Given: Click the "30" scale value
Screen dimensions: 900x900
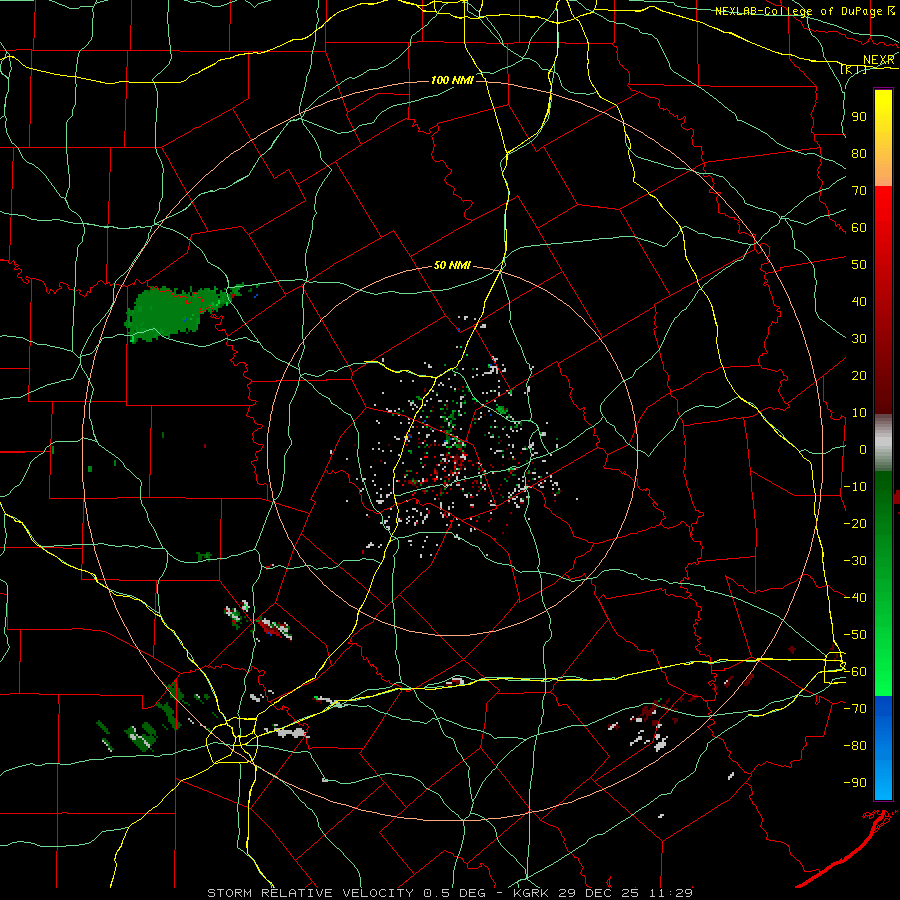Looking at the screenshot, I should click(x=859, y=339).
